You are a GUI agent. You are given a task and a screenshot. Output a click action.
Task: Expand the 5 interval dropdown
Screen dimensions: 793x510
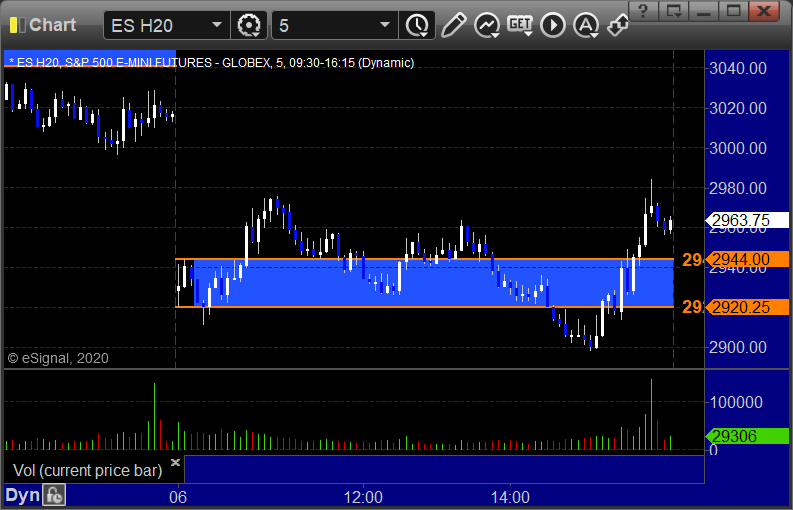385,25
